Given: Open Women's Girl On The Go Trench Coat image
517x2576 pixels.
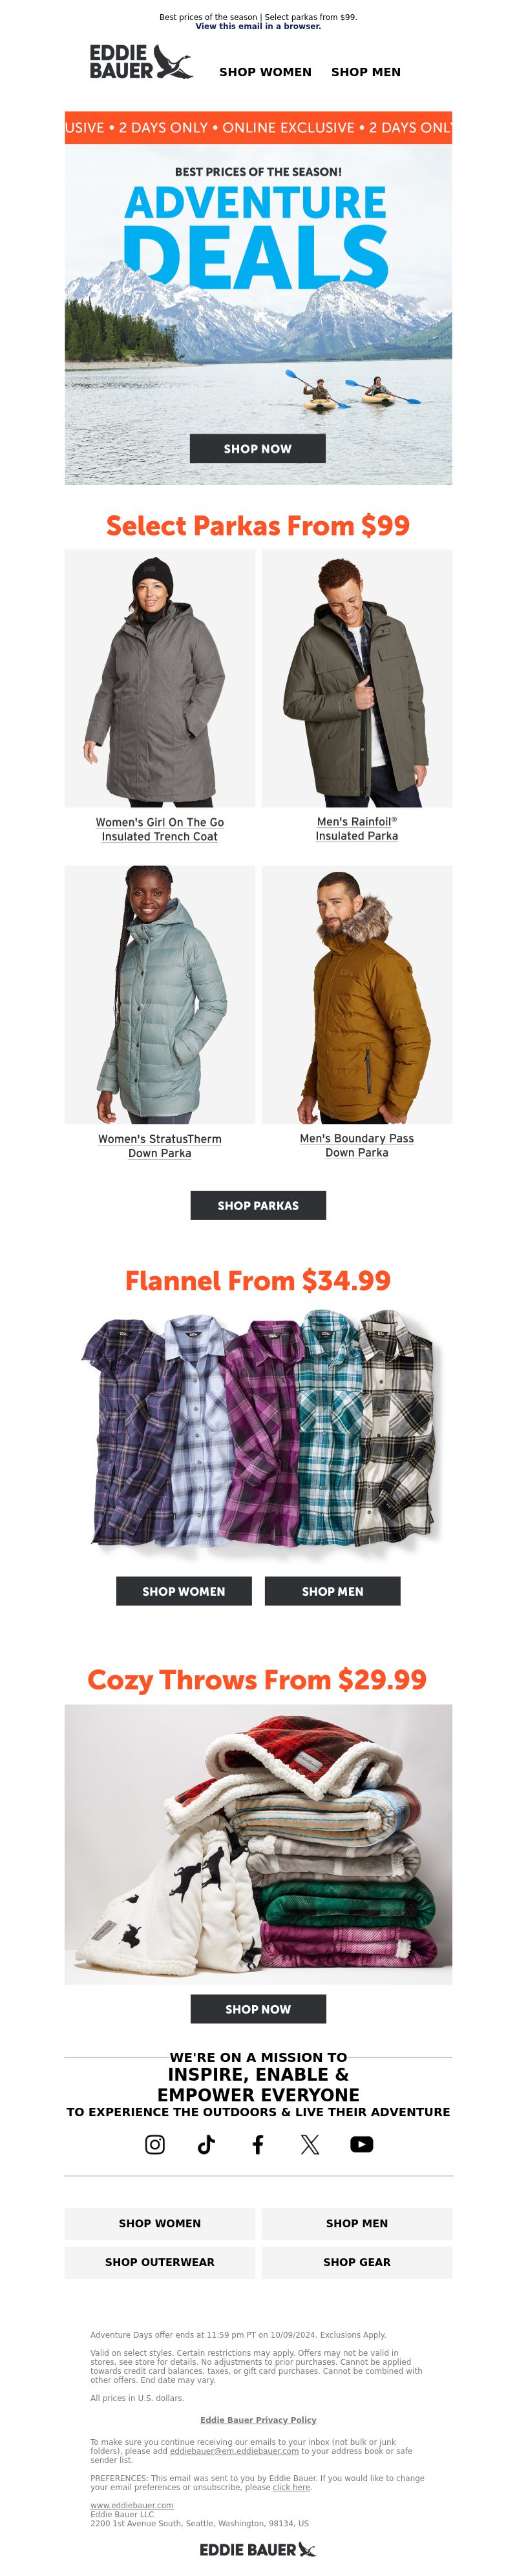Looking at the screenshot, I should tap(160, 678).
